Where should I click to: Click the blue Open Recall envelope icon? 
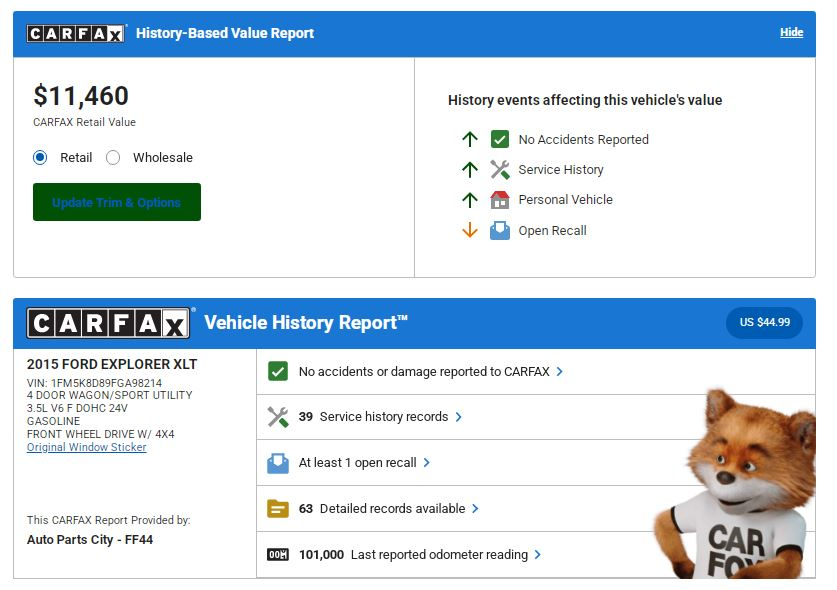(x=500, y=231)
